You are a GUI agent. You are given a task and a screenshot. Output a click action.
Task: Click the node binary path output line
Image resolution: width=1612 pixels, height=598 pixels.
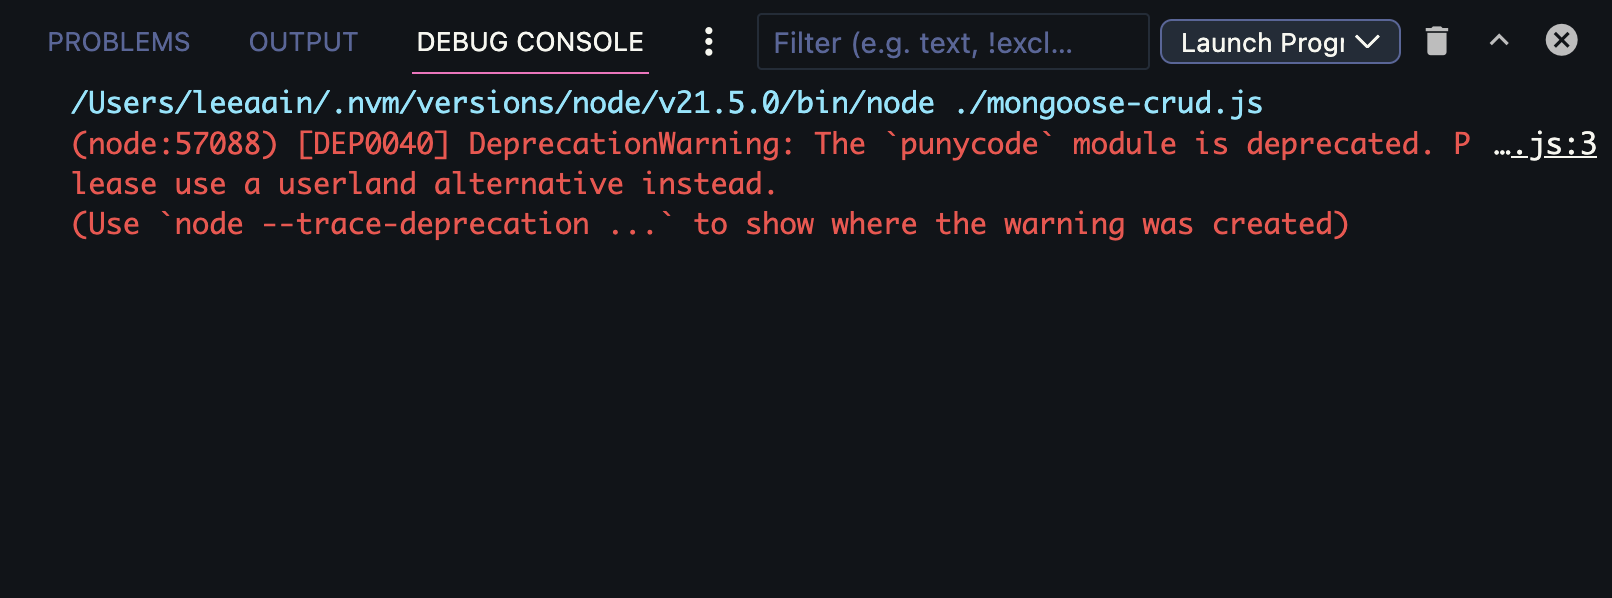(x=667, y=103)
